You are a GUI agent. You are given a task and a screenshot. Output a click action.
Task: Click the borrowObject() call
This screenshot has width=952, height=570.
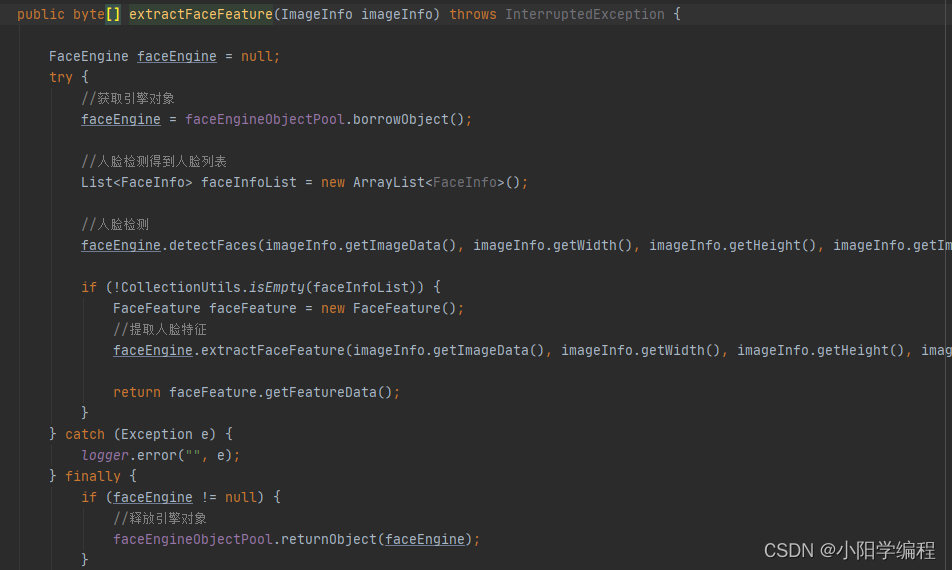tap(409, 119)
